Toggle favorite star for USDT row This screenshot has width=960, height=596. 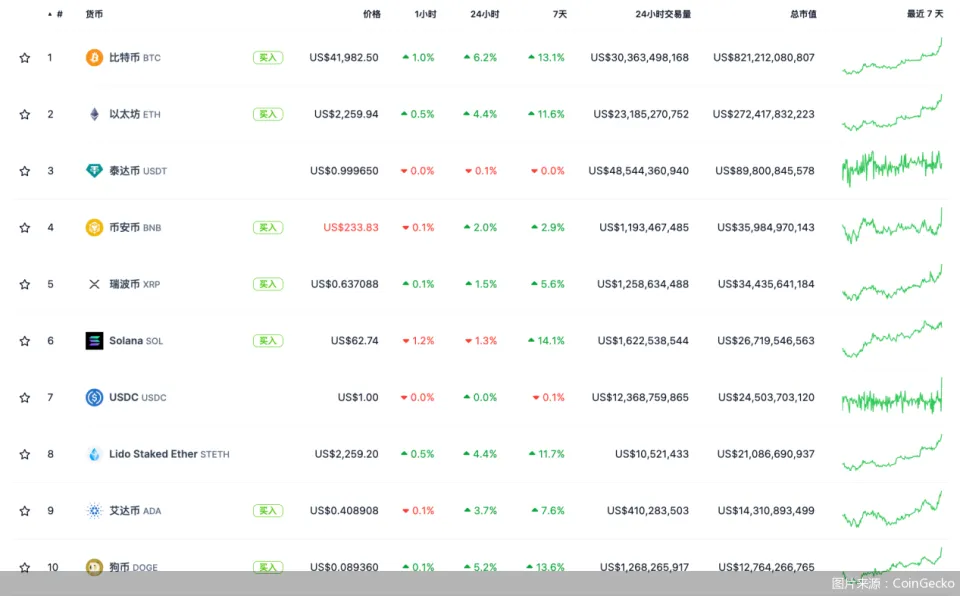pos(25,171)
